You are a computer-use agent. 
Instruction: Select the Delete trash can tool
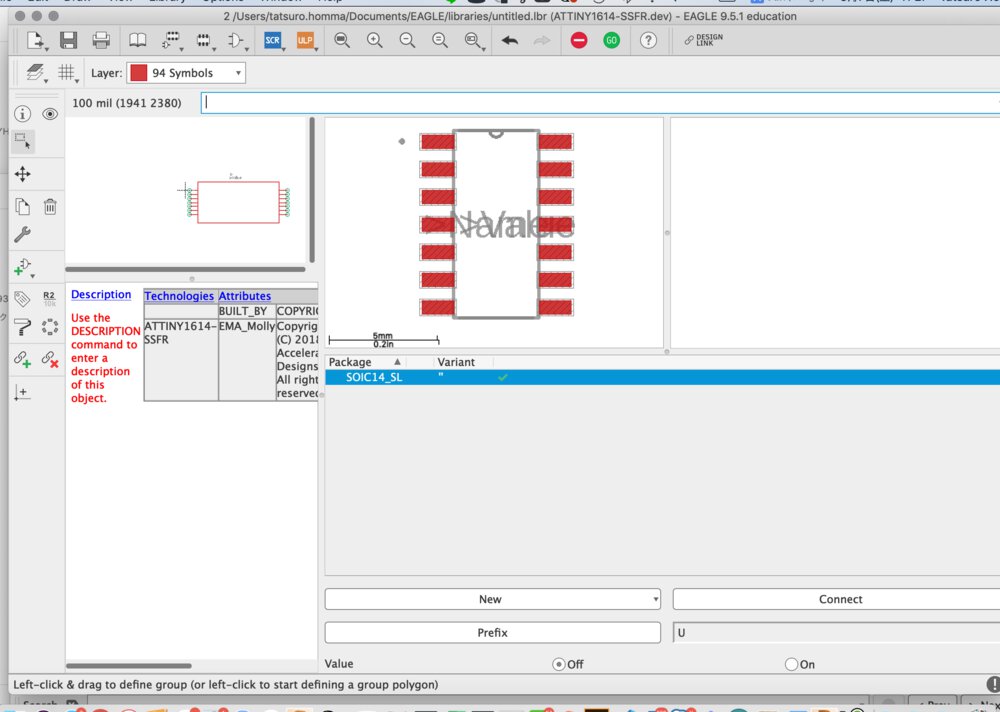click(x=50, y=207)
